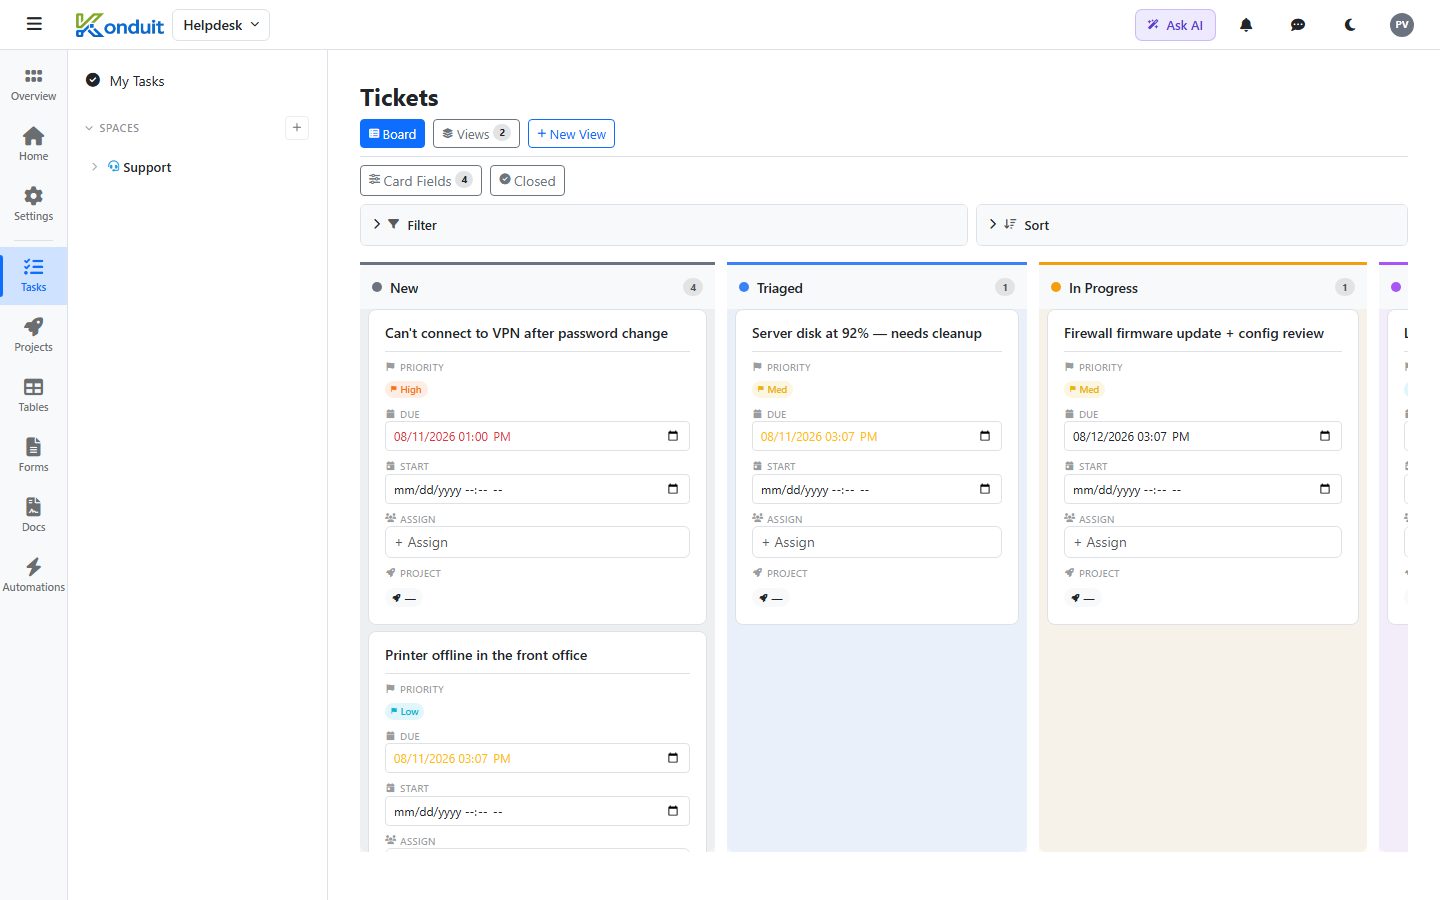Open the Card Fields dropdown

[x=421, y=181]
